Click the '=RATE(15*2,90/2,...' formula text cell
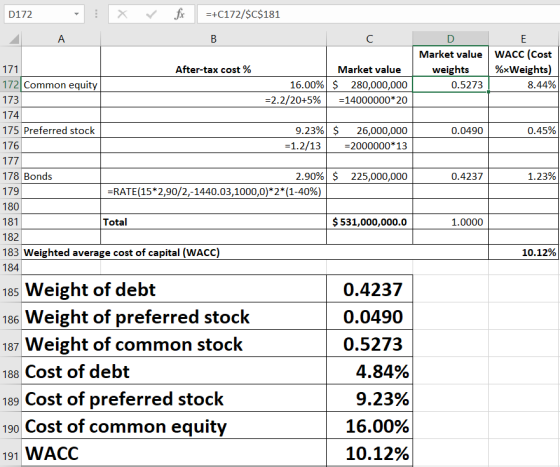Screen dimensions: 560x467 coord(213,191)
